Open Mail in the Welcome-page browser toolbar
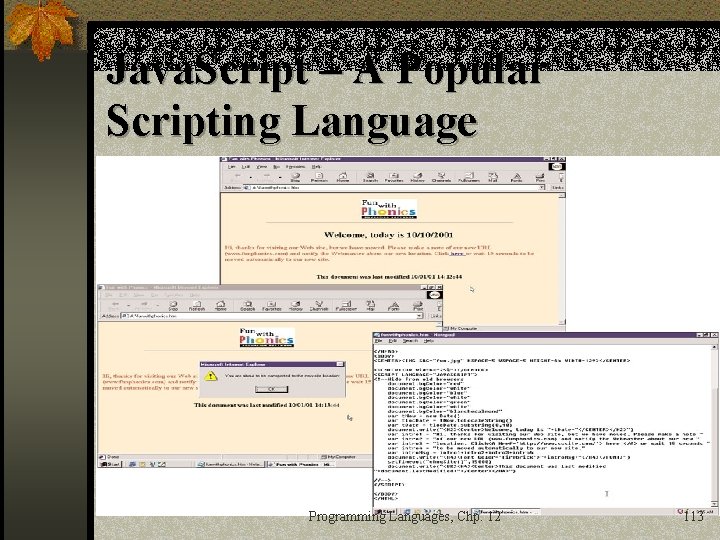This screenshot has height=540, width=720. point(493,177)
